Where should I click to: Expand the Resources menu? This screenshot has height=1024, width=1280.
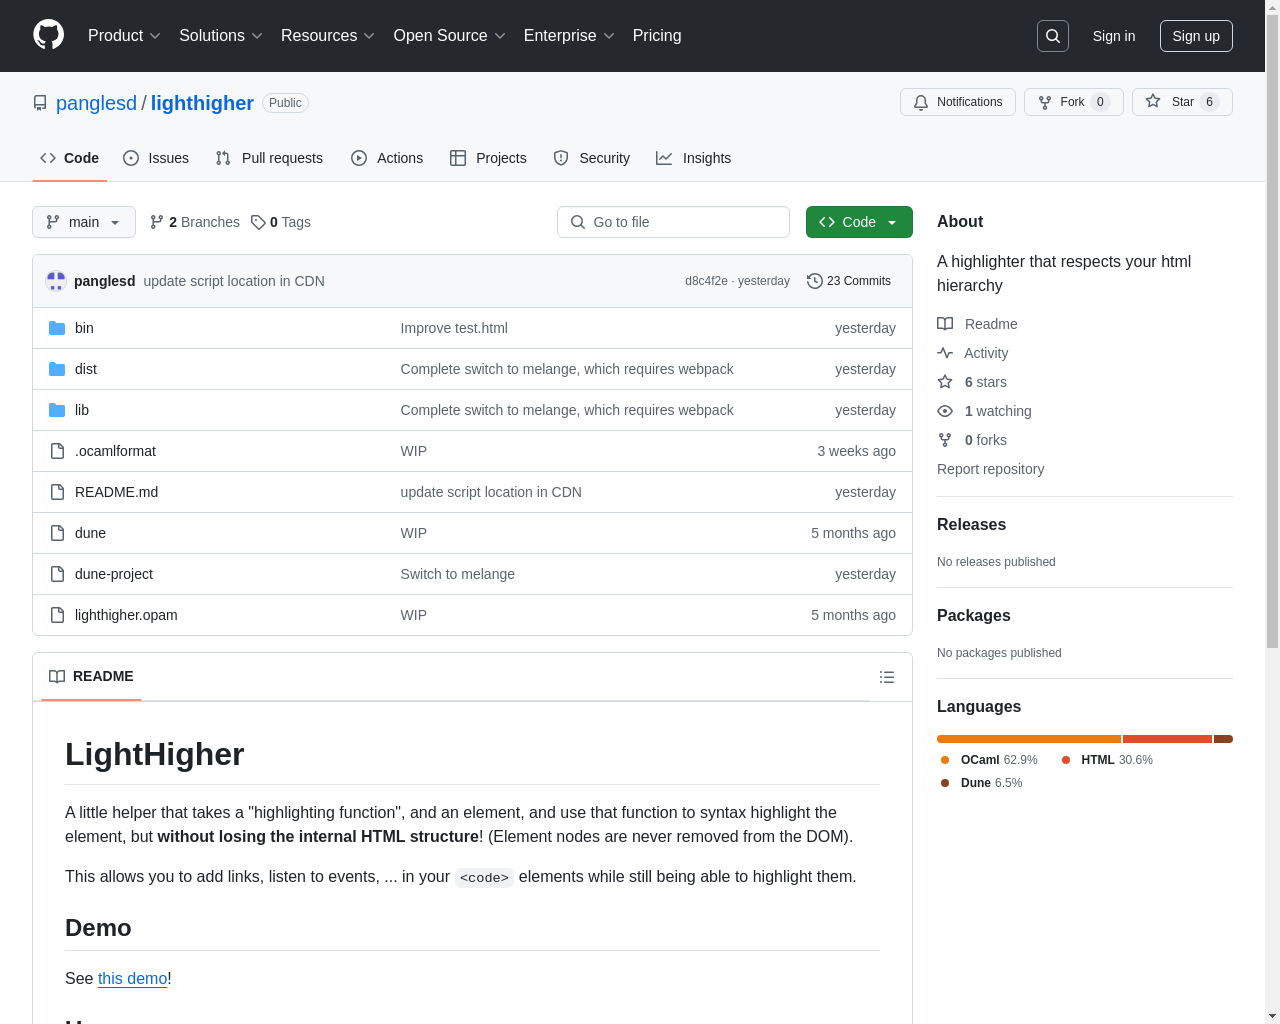[328, 36]
